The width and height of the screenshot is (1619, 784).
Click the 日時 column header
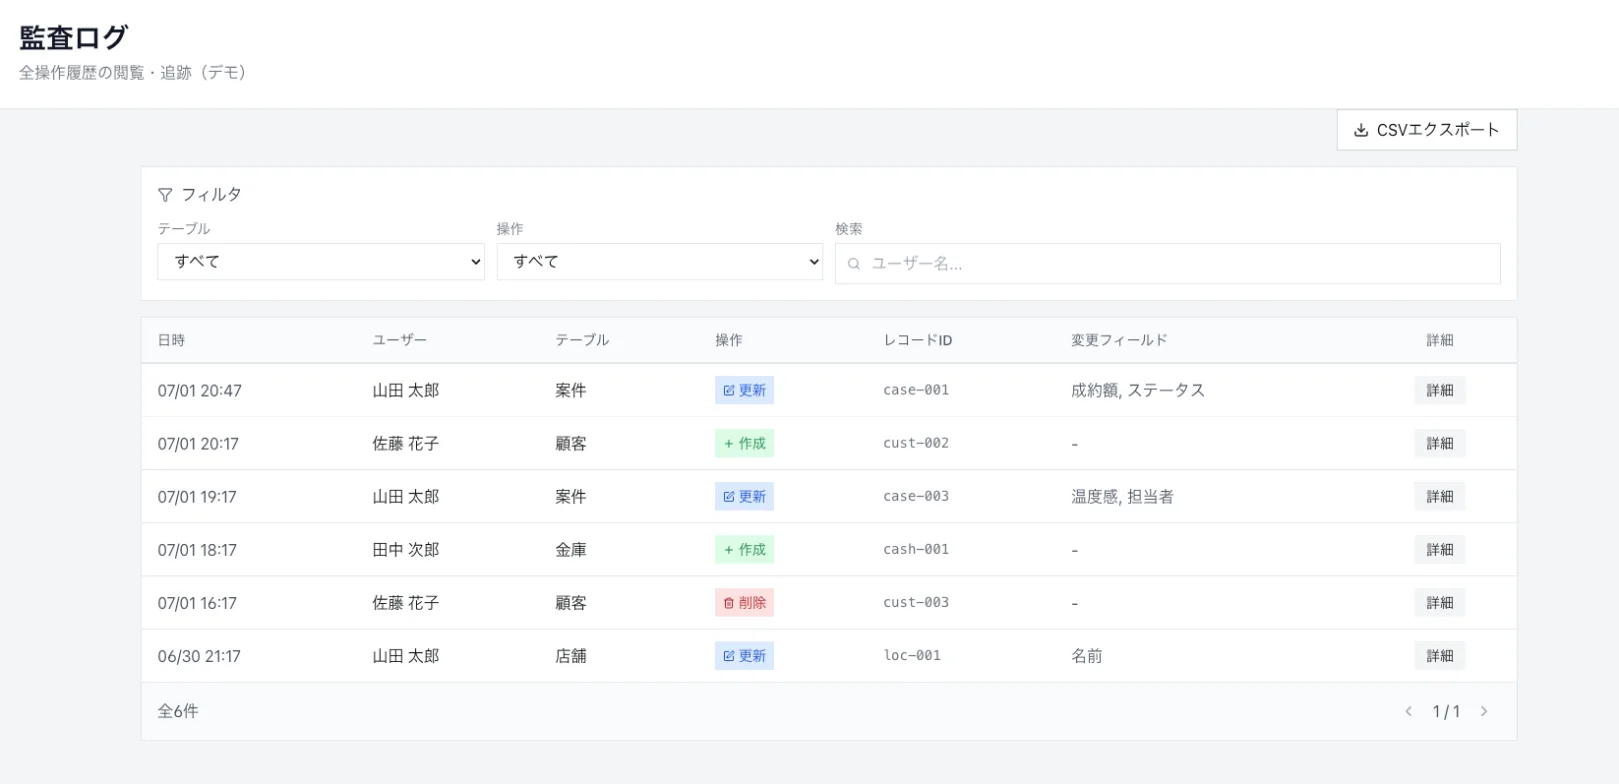pyautogui.click(x=171, y=340)
